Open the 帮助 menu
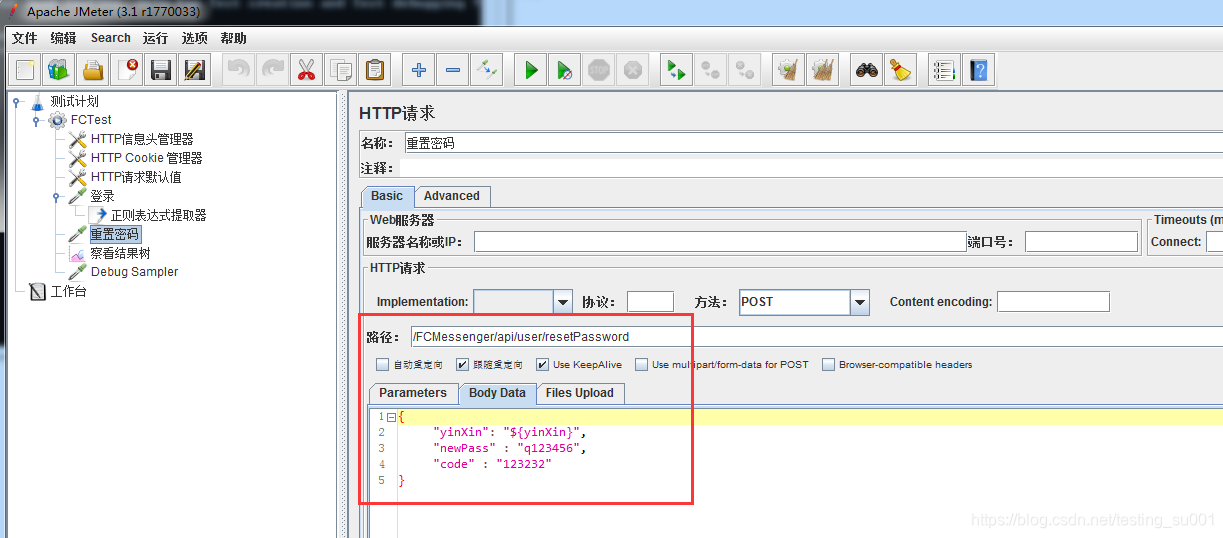 (x=233, y=38)
